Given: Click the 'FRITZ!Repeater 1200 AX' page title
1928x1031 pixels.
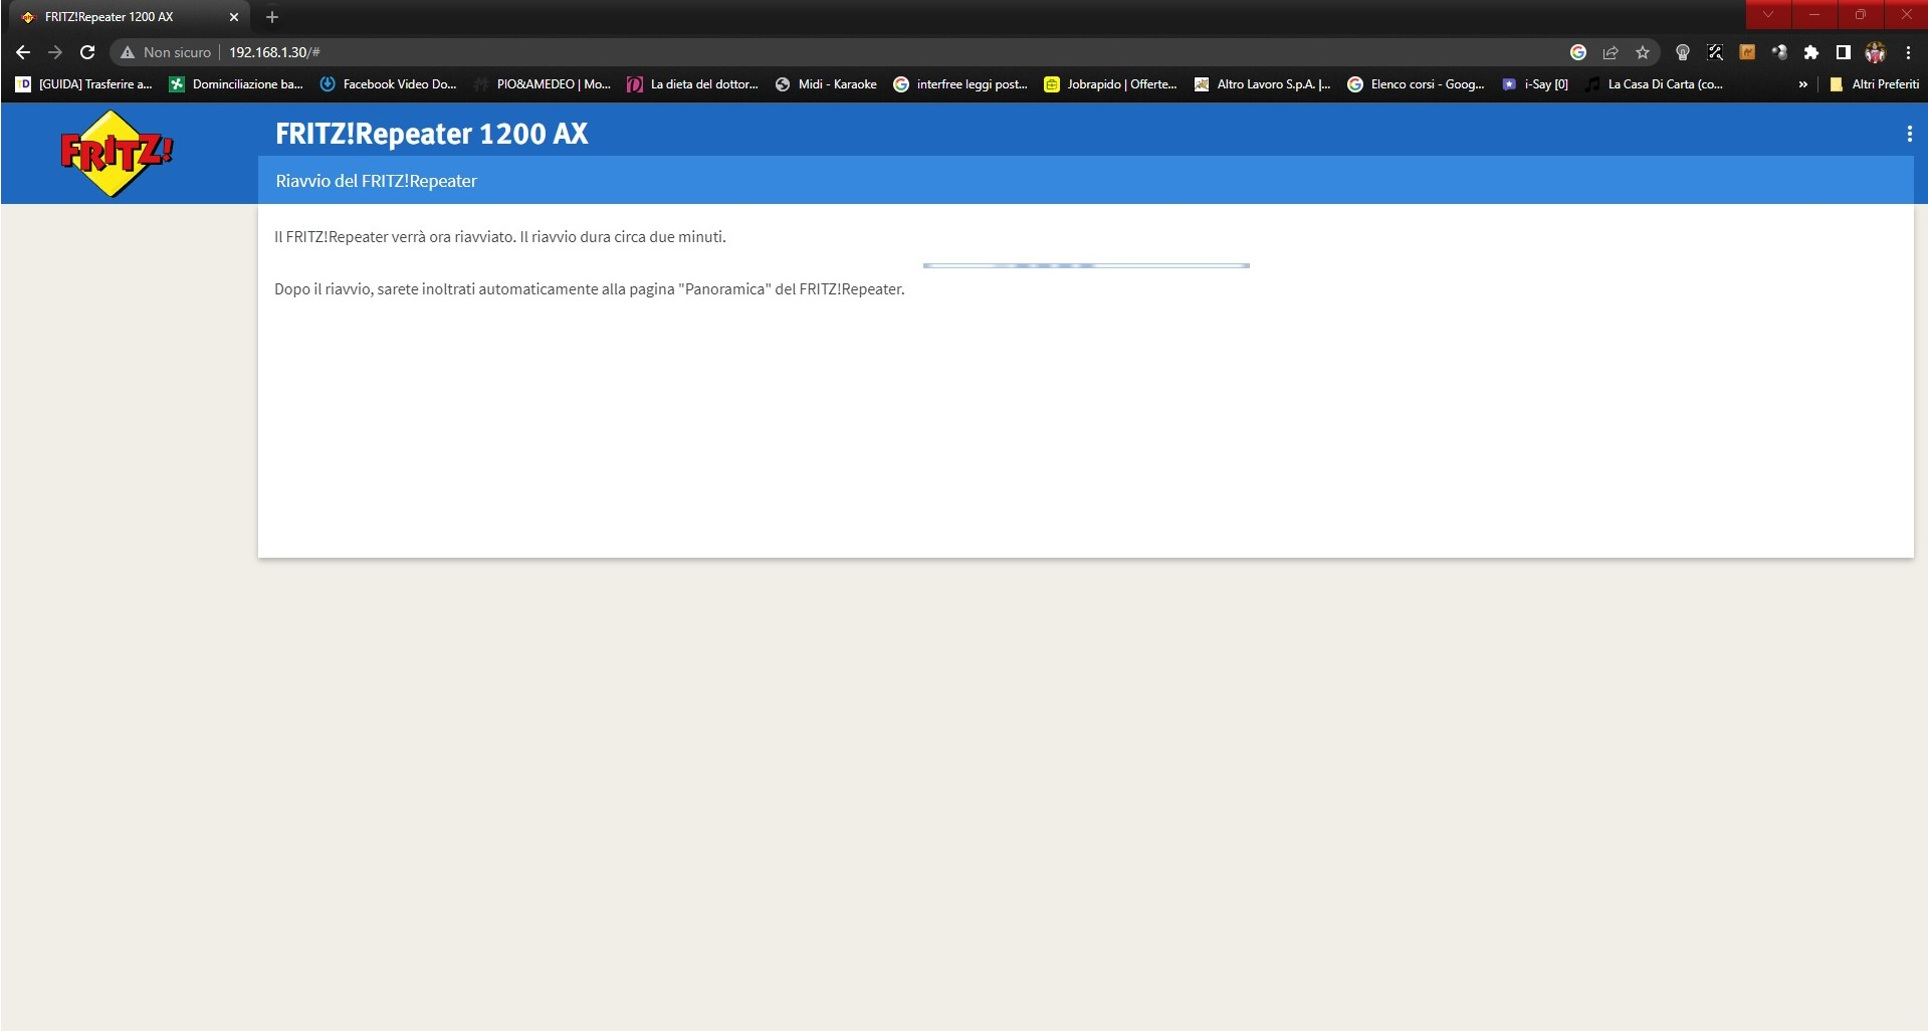Looking at the screenshot, I should tap(431, 133).
